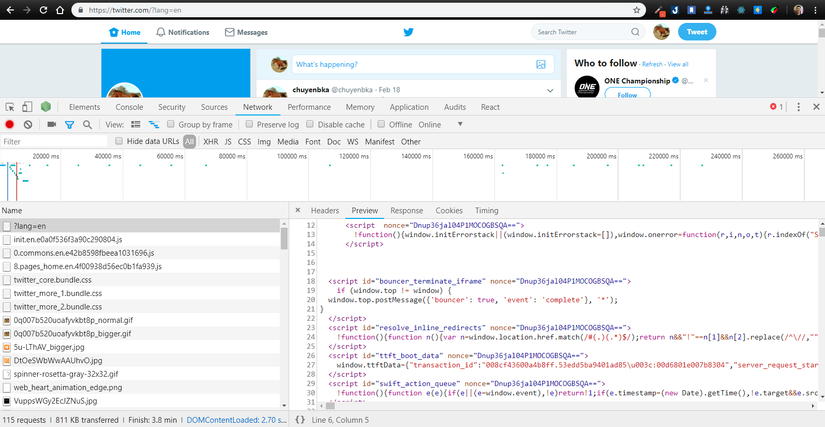Select the Response tab
The height and width of the screenshot is (427, 825).
pyautogui.click(x=407, y=210)
